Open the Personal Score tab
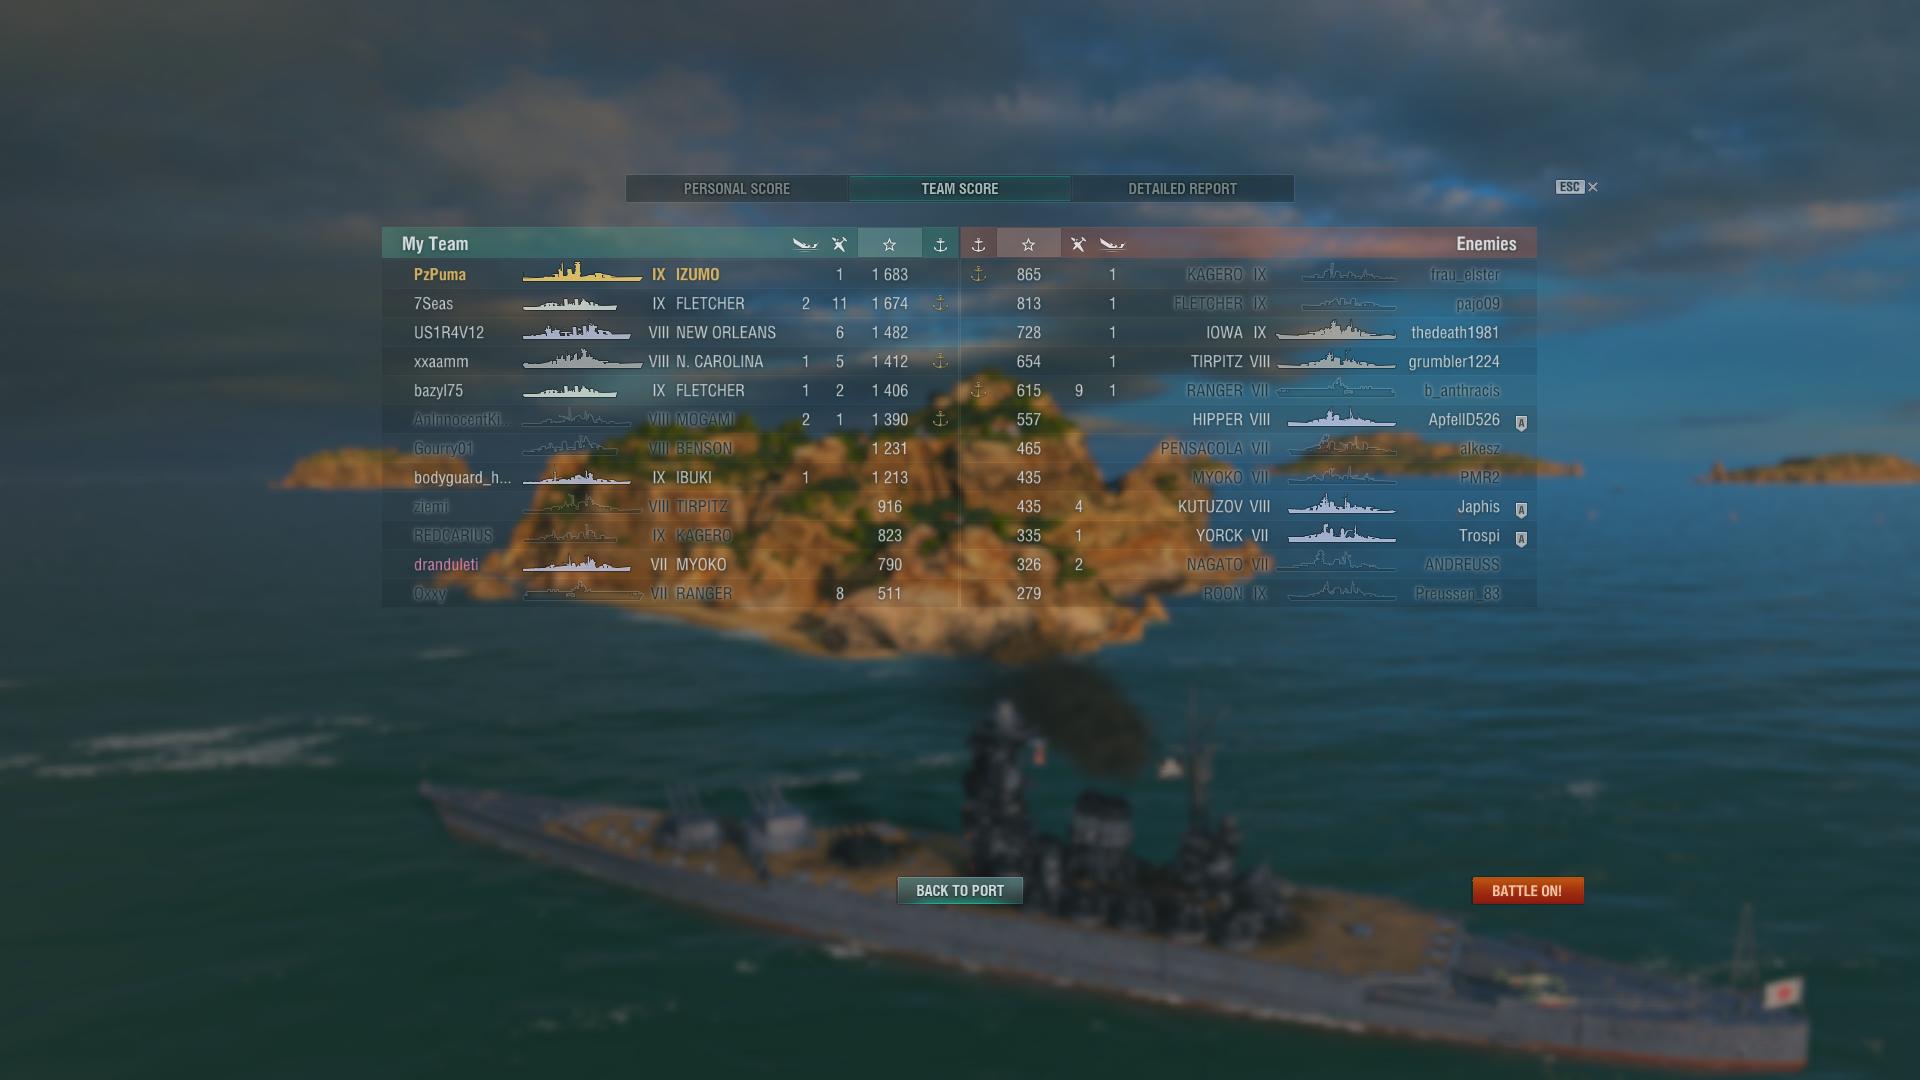Viewport: 1920px width, 1080px height. point(737,189)
